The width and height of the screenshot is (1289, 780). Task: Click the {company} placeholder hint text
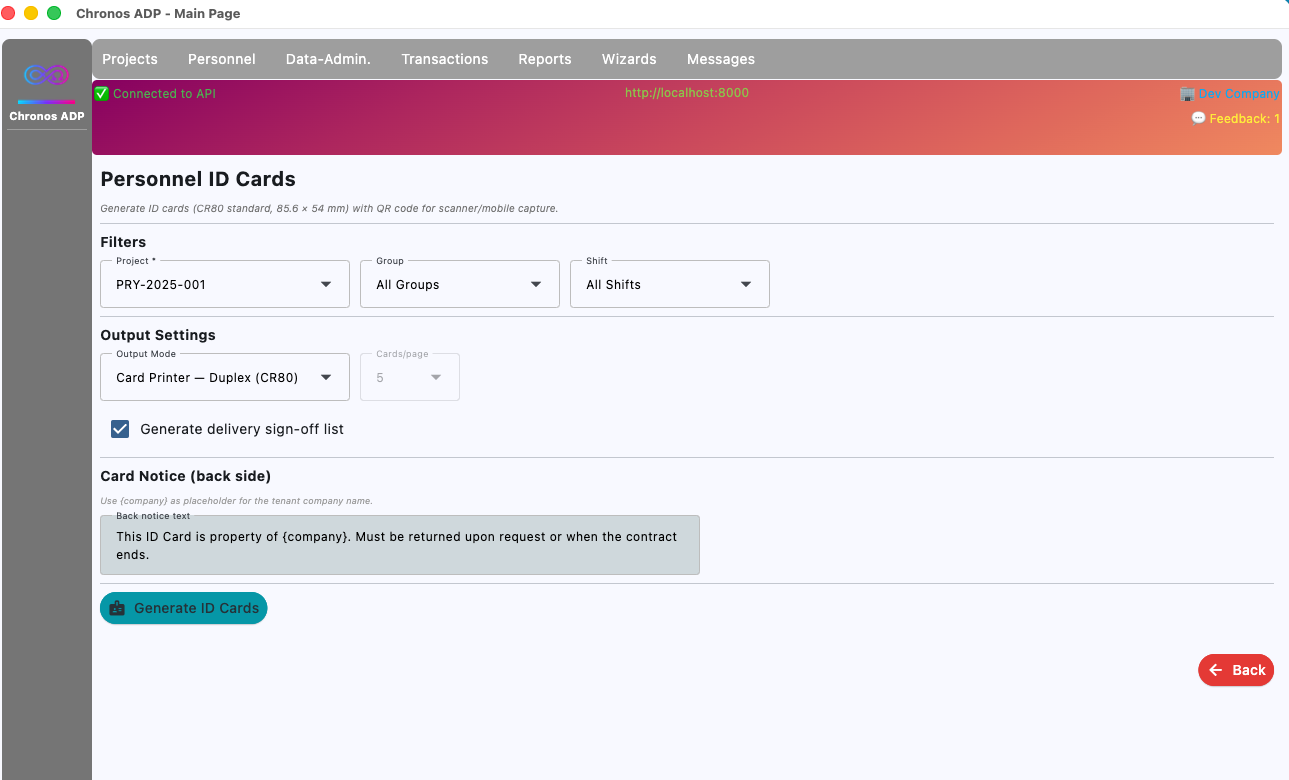pyautogui.click(x=237, y=501)
